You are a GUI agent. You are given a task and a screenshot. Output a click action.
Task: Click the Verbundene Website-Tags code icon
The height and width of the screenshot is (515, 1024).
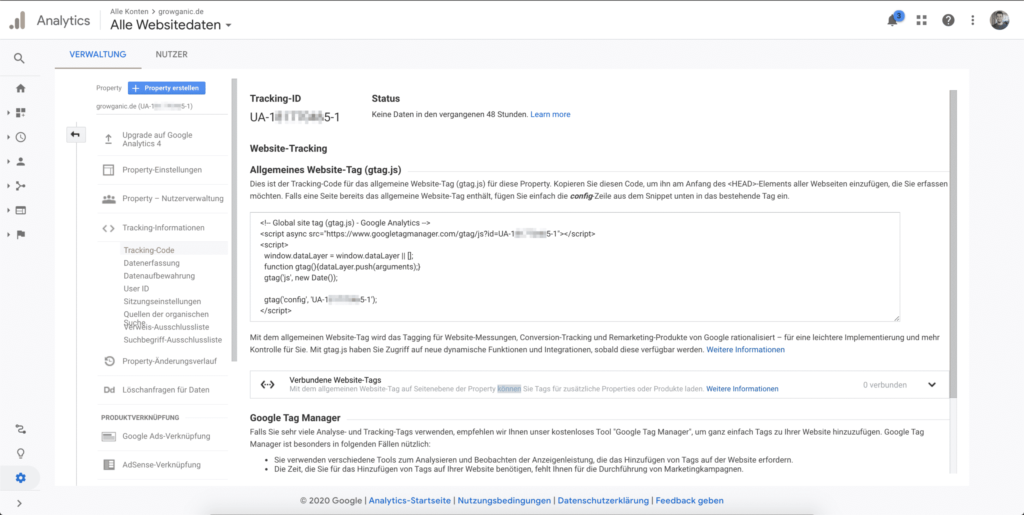point(267,384)
